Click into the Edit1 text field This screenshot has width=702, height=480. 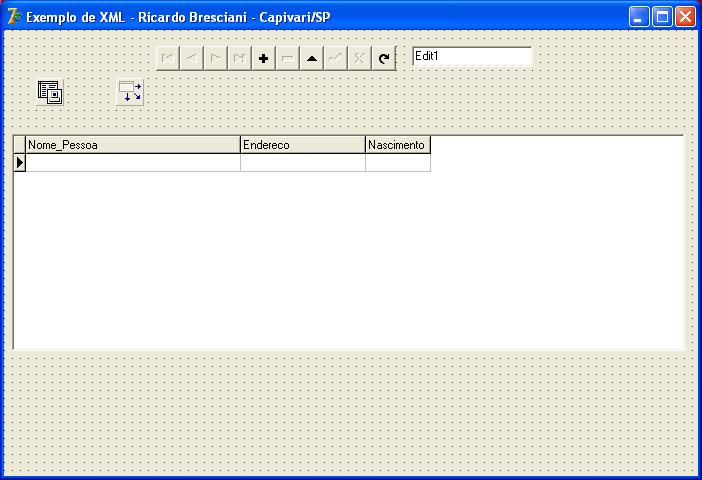point(472,57)
